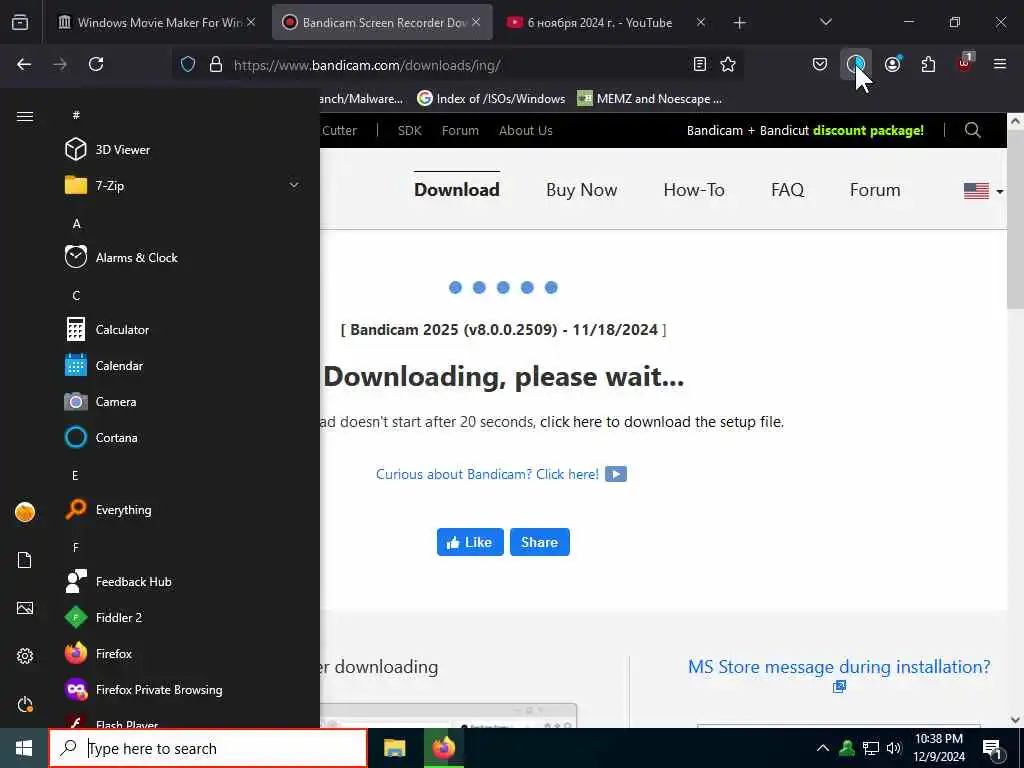Click SDK in Bandicam top bar

(x=409, y=131)
